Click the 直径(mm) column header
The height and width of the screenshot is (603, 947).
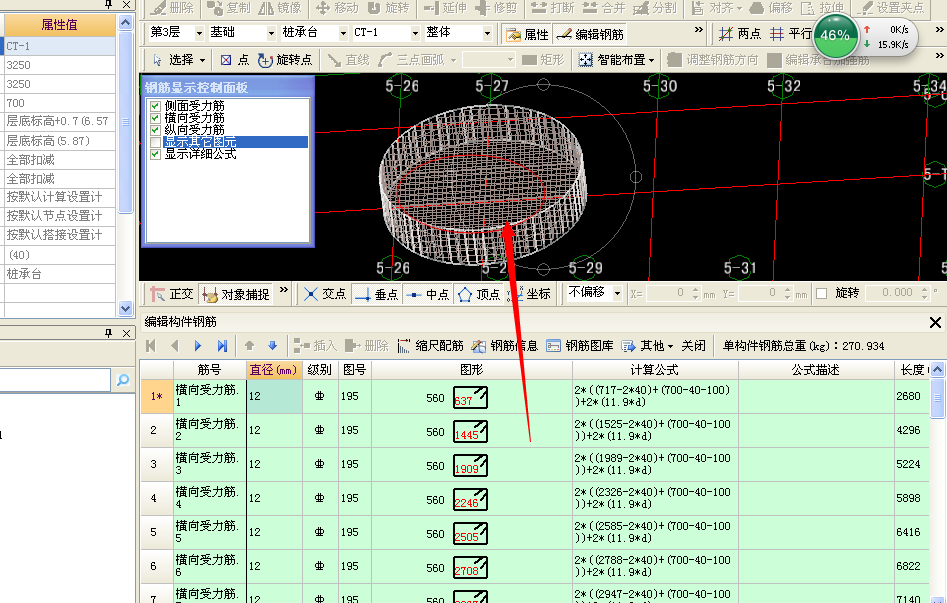tap(274, 370)
